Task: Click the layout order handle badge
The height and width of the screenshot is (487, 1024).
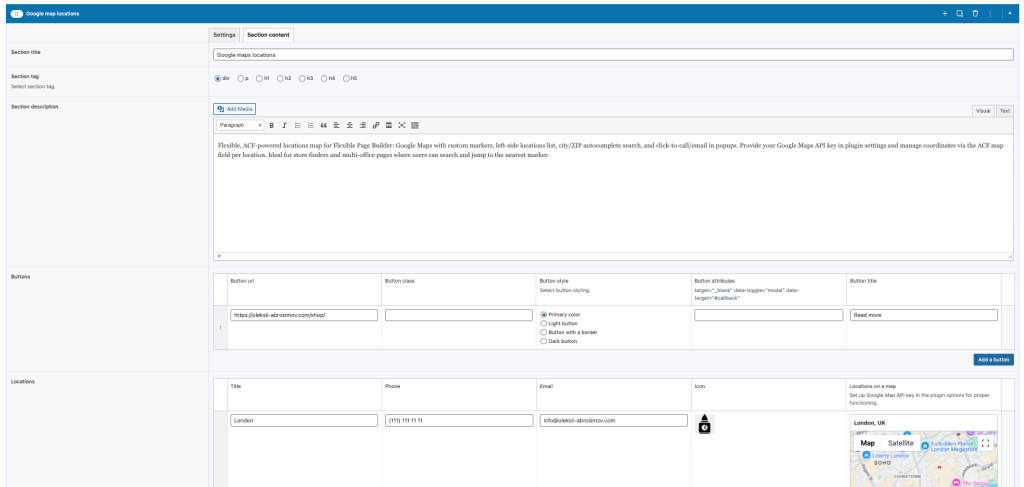Action: (17, 13)
